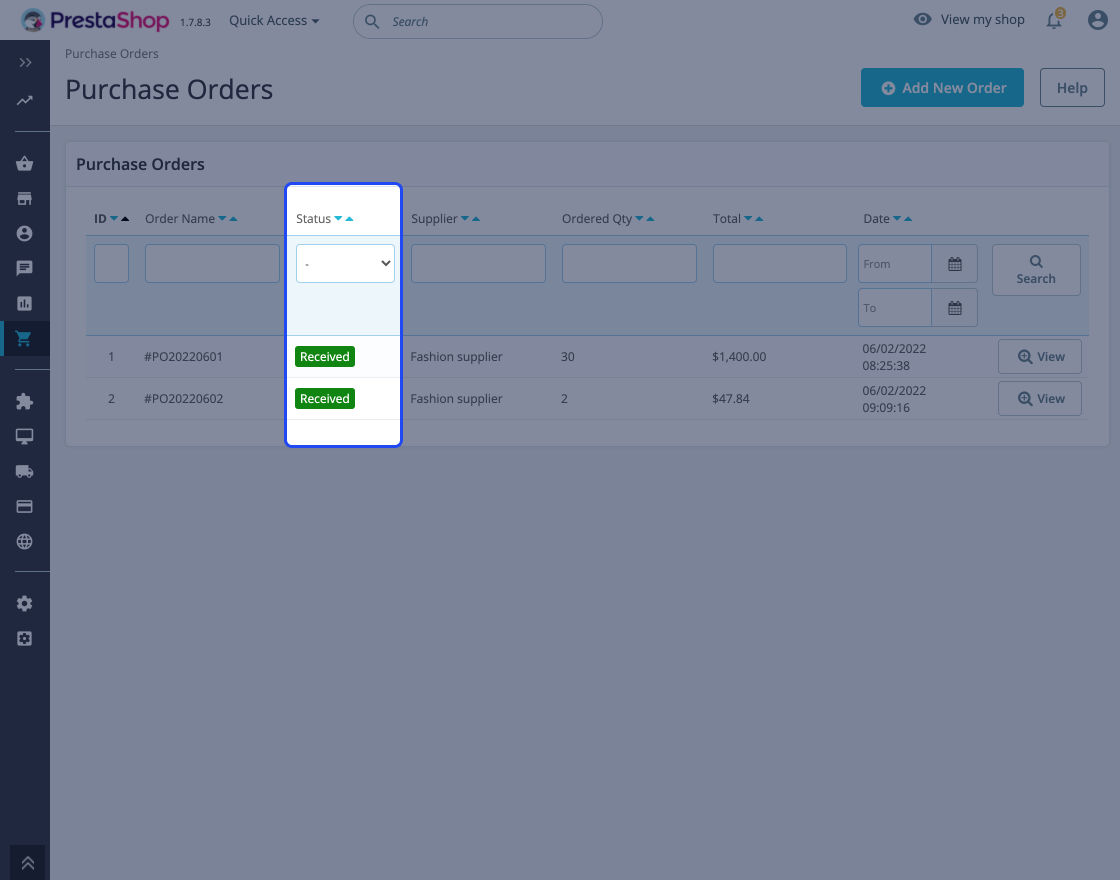Screen dimensions: 1120x880
Task: Sort Status column ascending
Action: 349,219
